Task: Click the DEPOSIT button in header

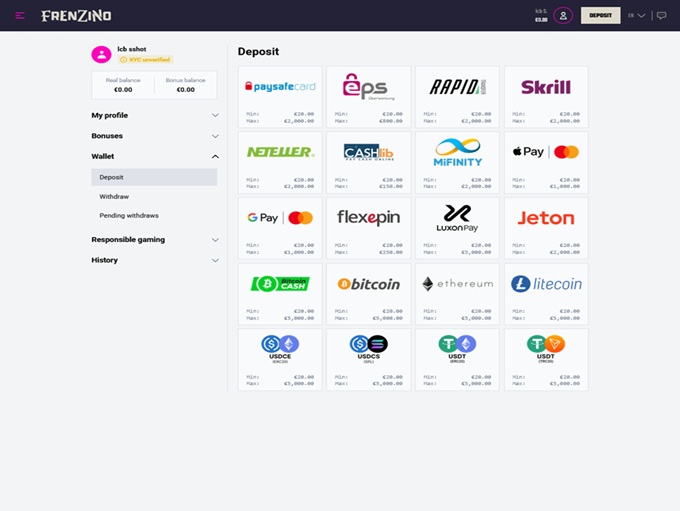Action: point(600,15)
